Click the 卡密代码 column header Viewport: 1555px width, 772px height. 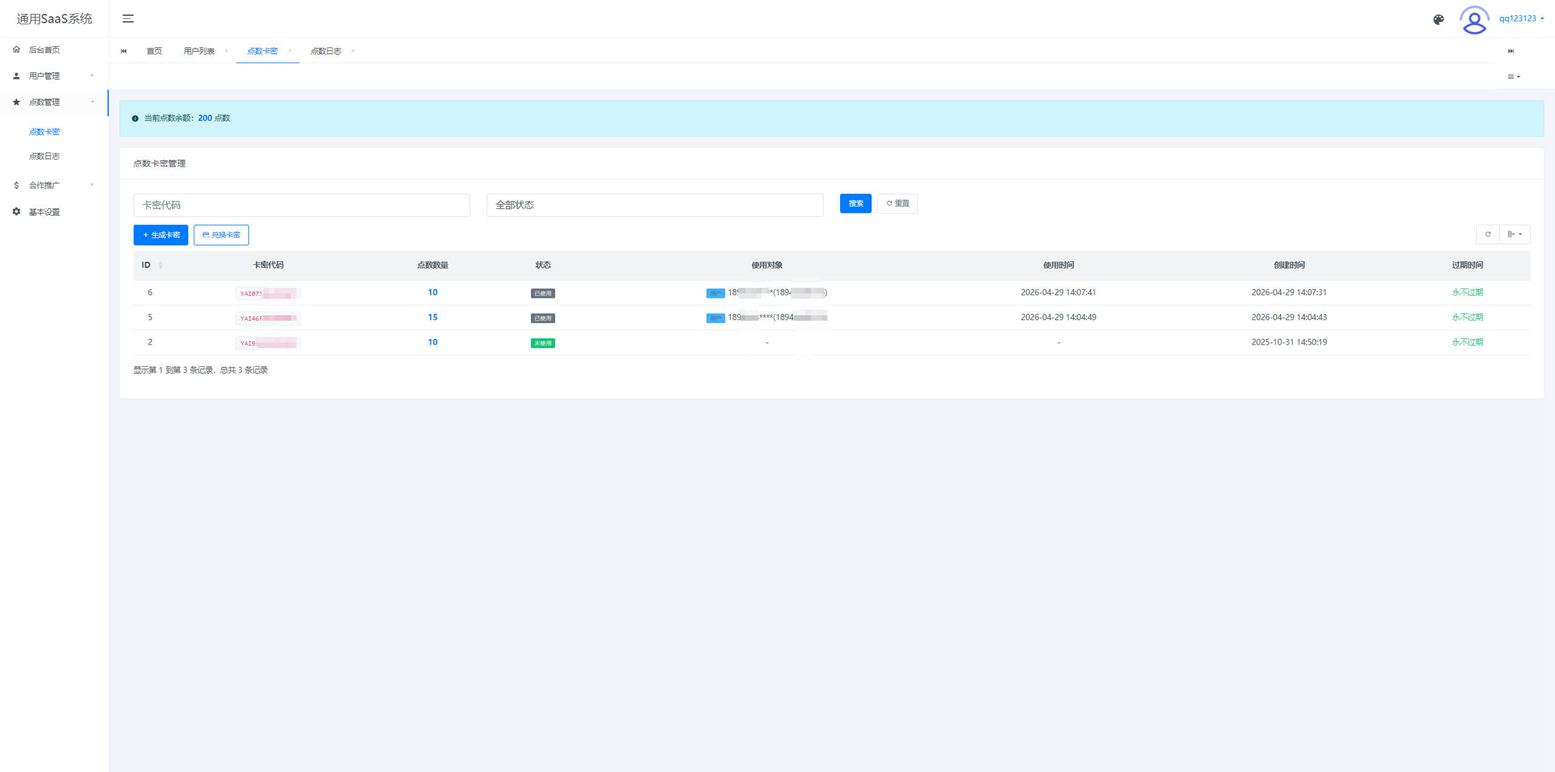(268, 265)
